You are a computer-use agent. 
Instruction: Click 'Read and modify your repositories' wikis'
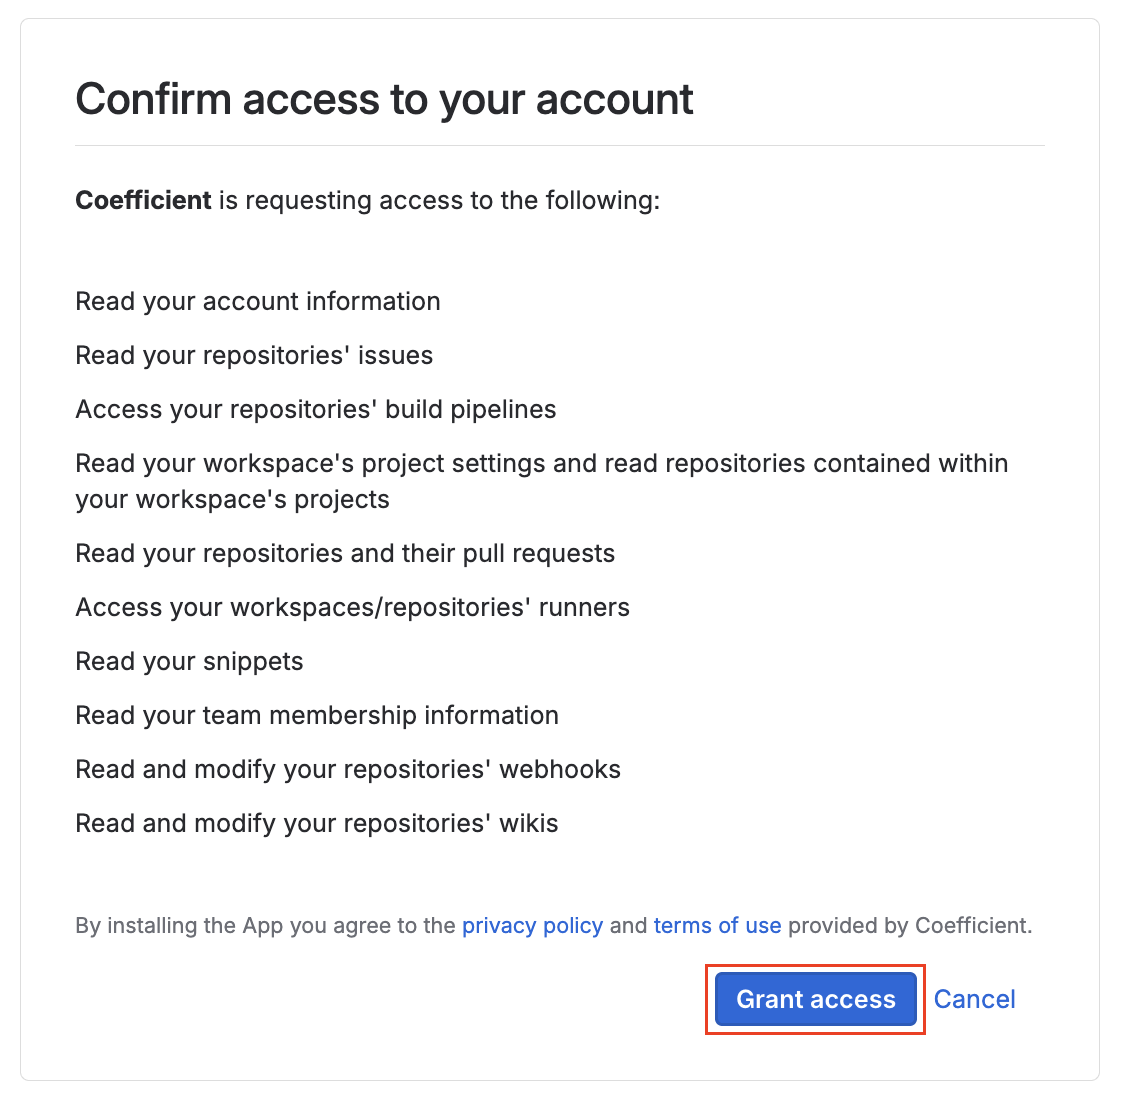pos(317,823)
